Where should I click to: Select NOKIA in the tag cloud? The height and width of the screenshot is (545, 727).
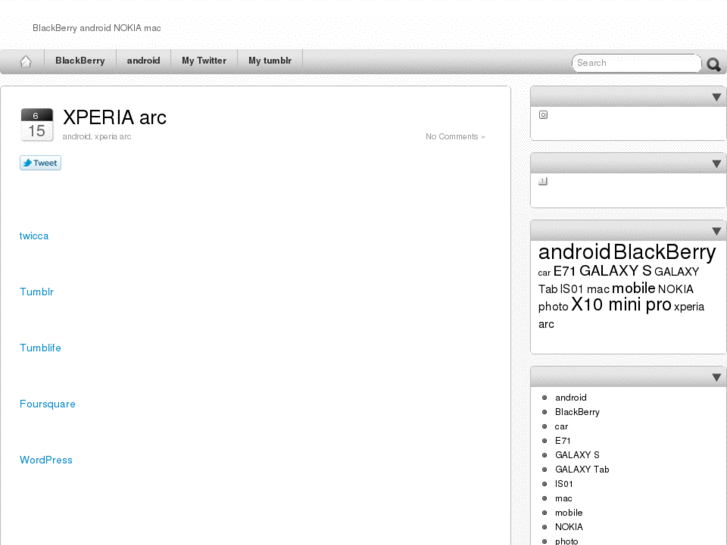pos(676,289)
